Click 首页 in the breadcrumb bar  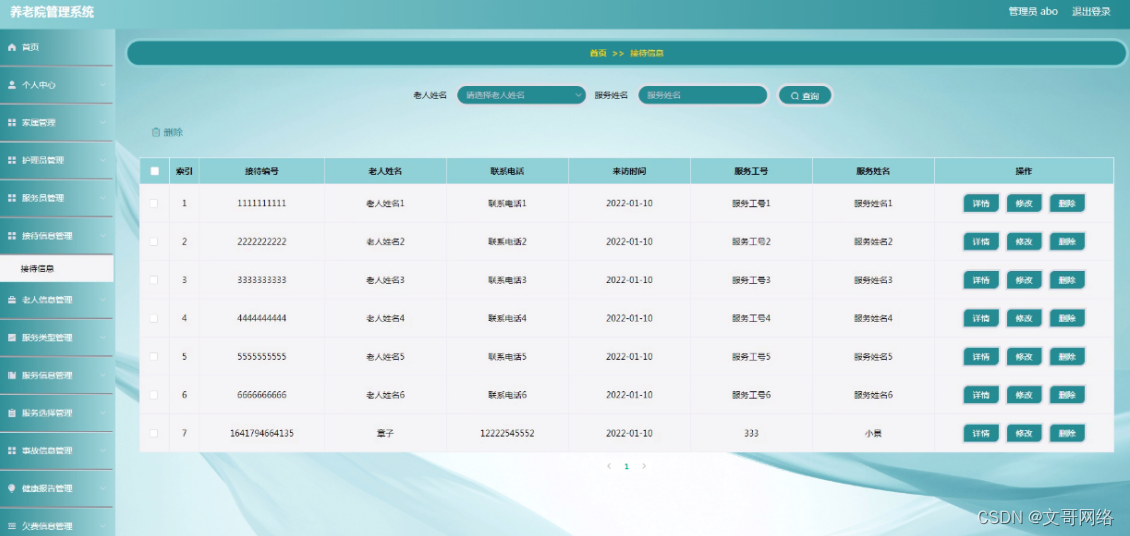click(x=598, y=53)
